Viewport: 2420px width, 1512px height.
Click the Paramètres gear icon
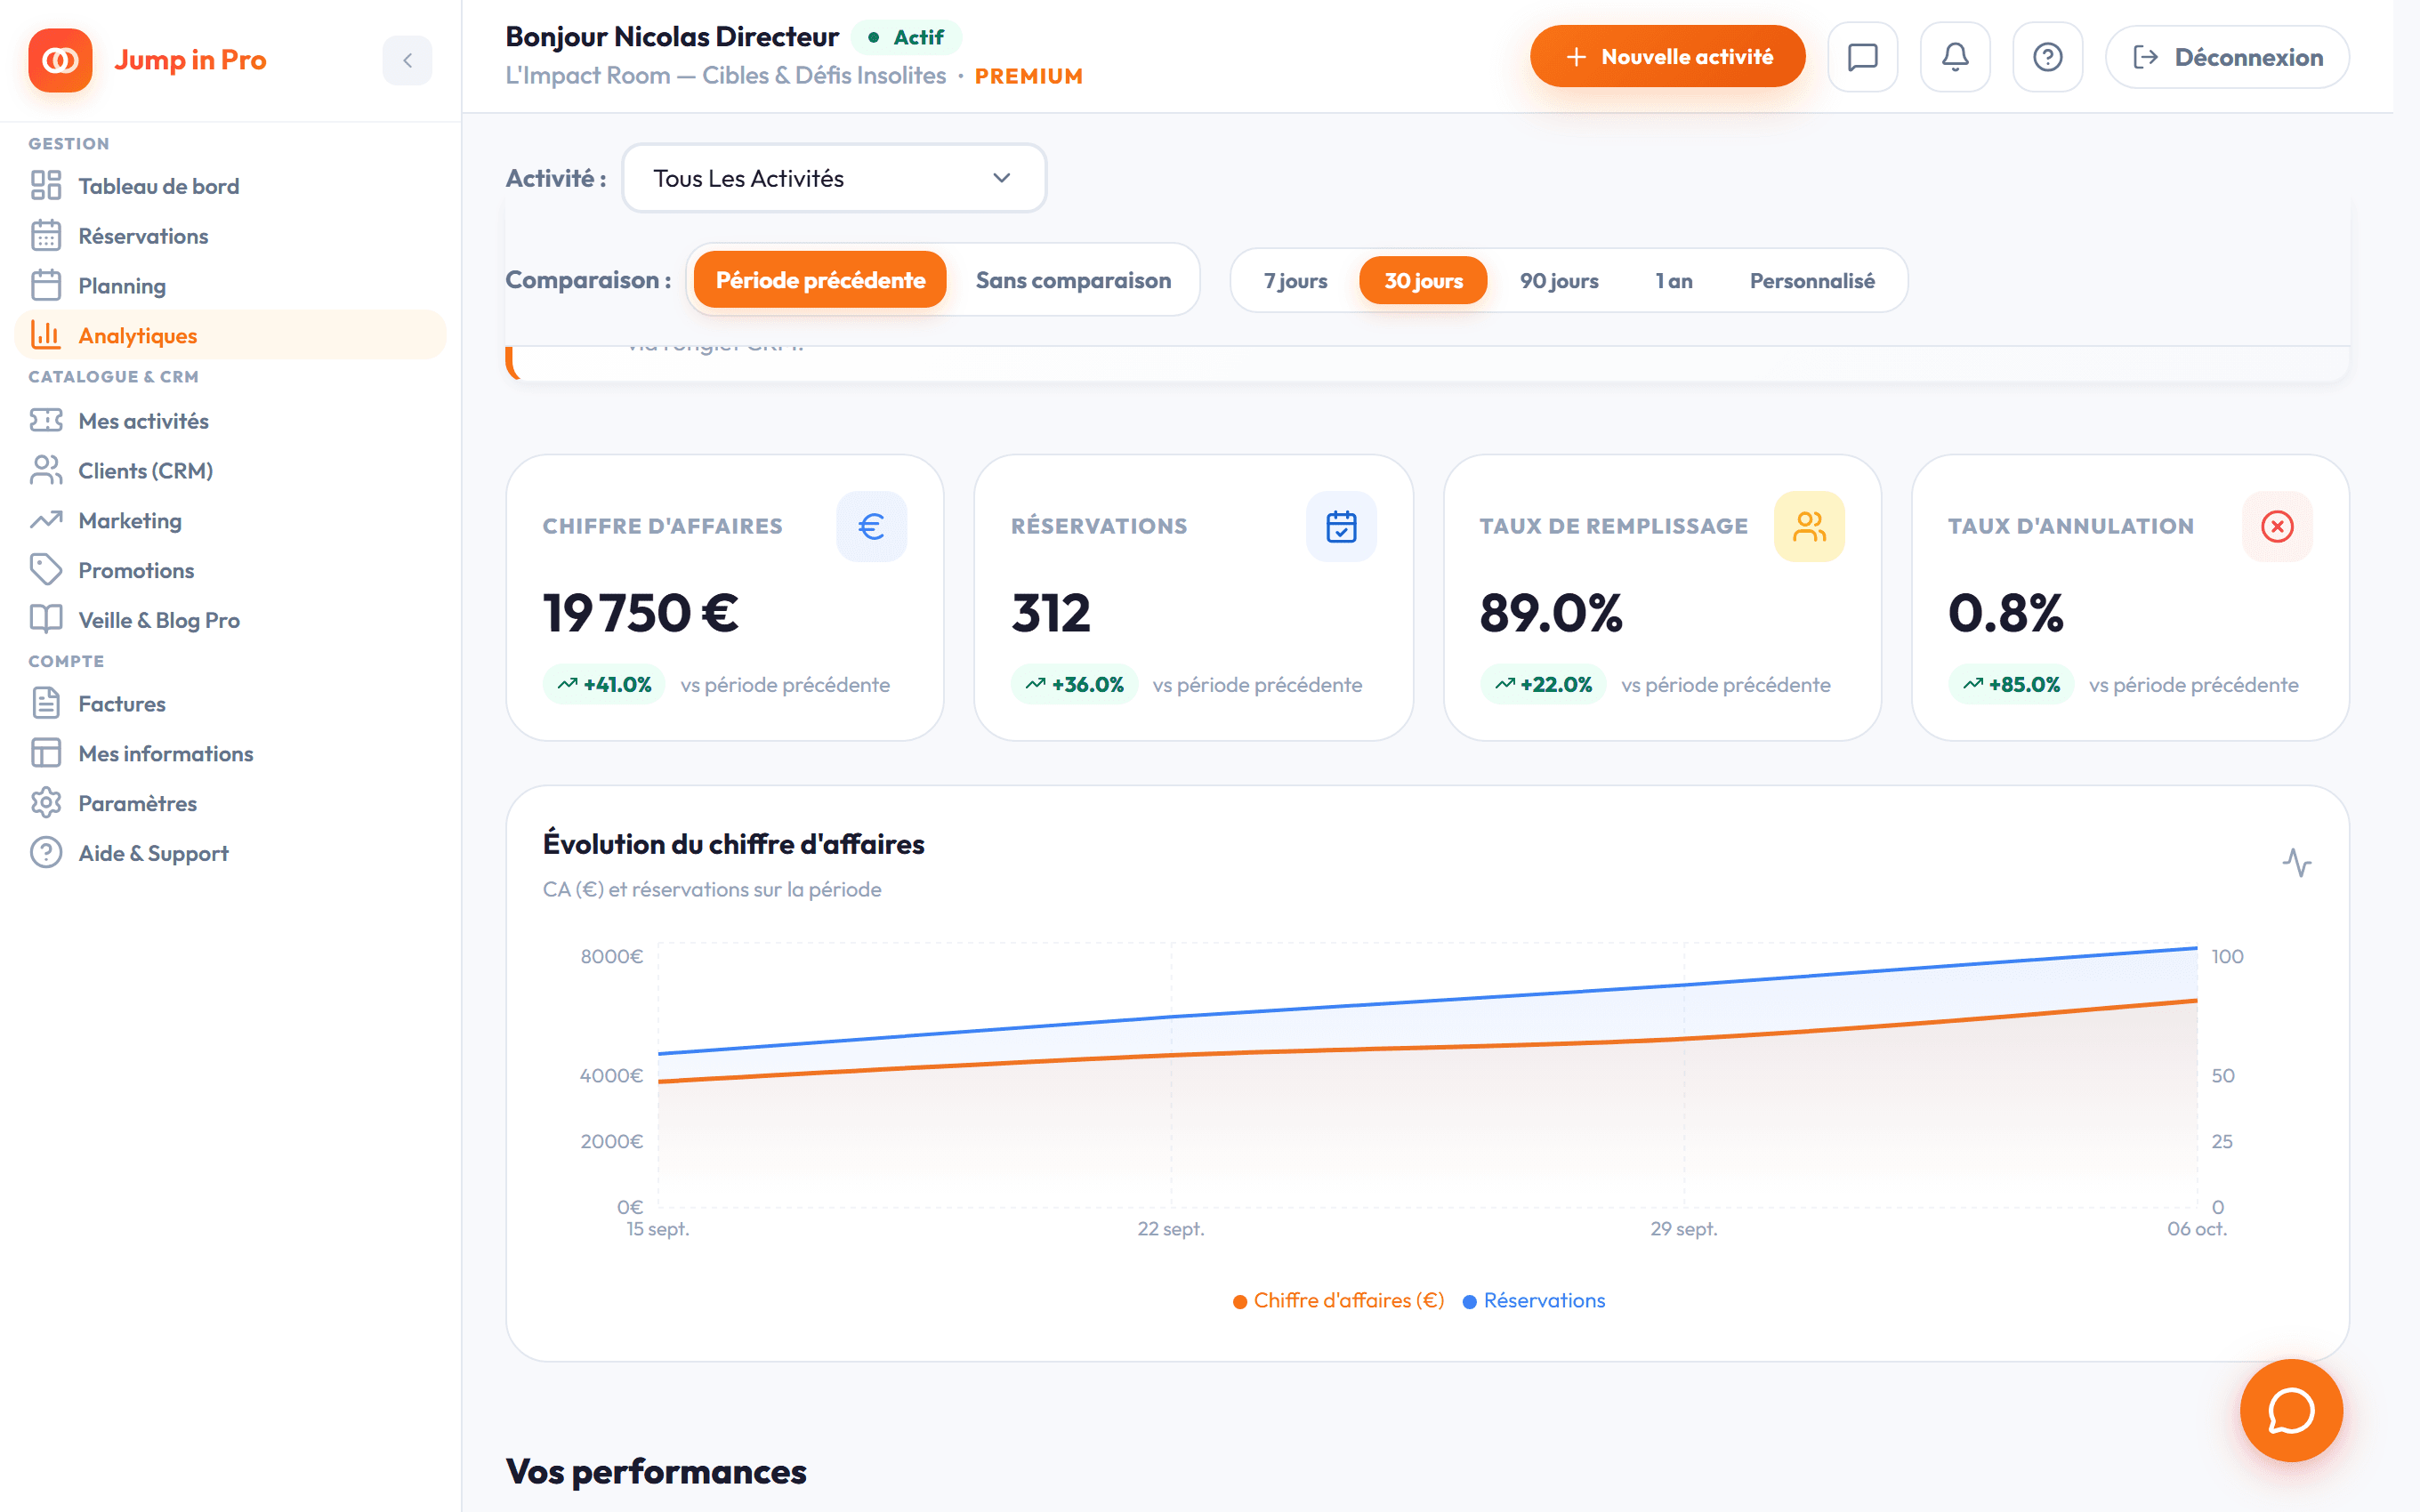tap(46, 803)
